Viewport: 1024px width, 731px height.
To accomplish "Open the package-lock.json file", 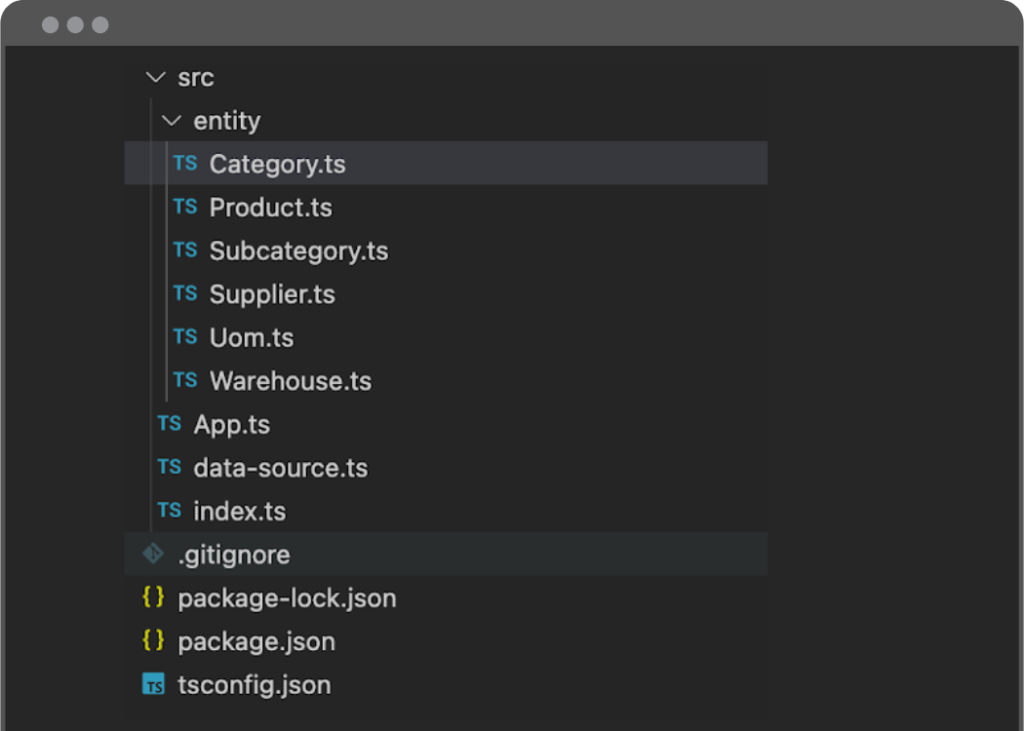I will pos(287,598).
